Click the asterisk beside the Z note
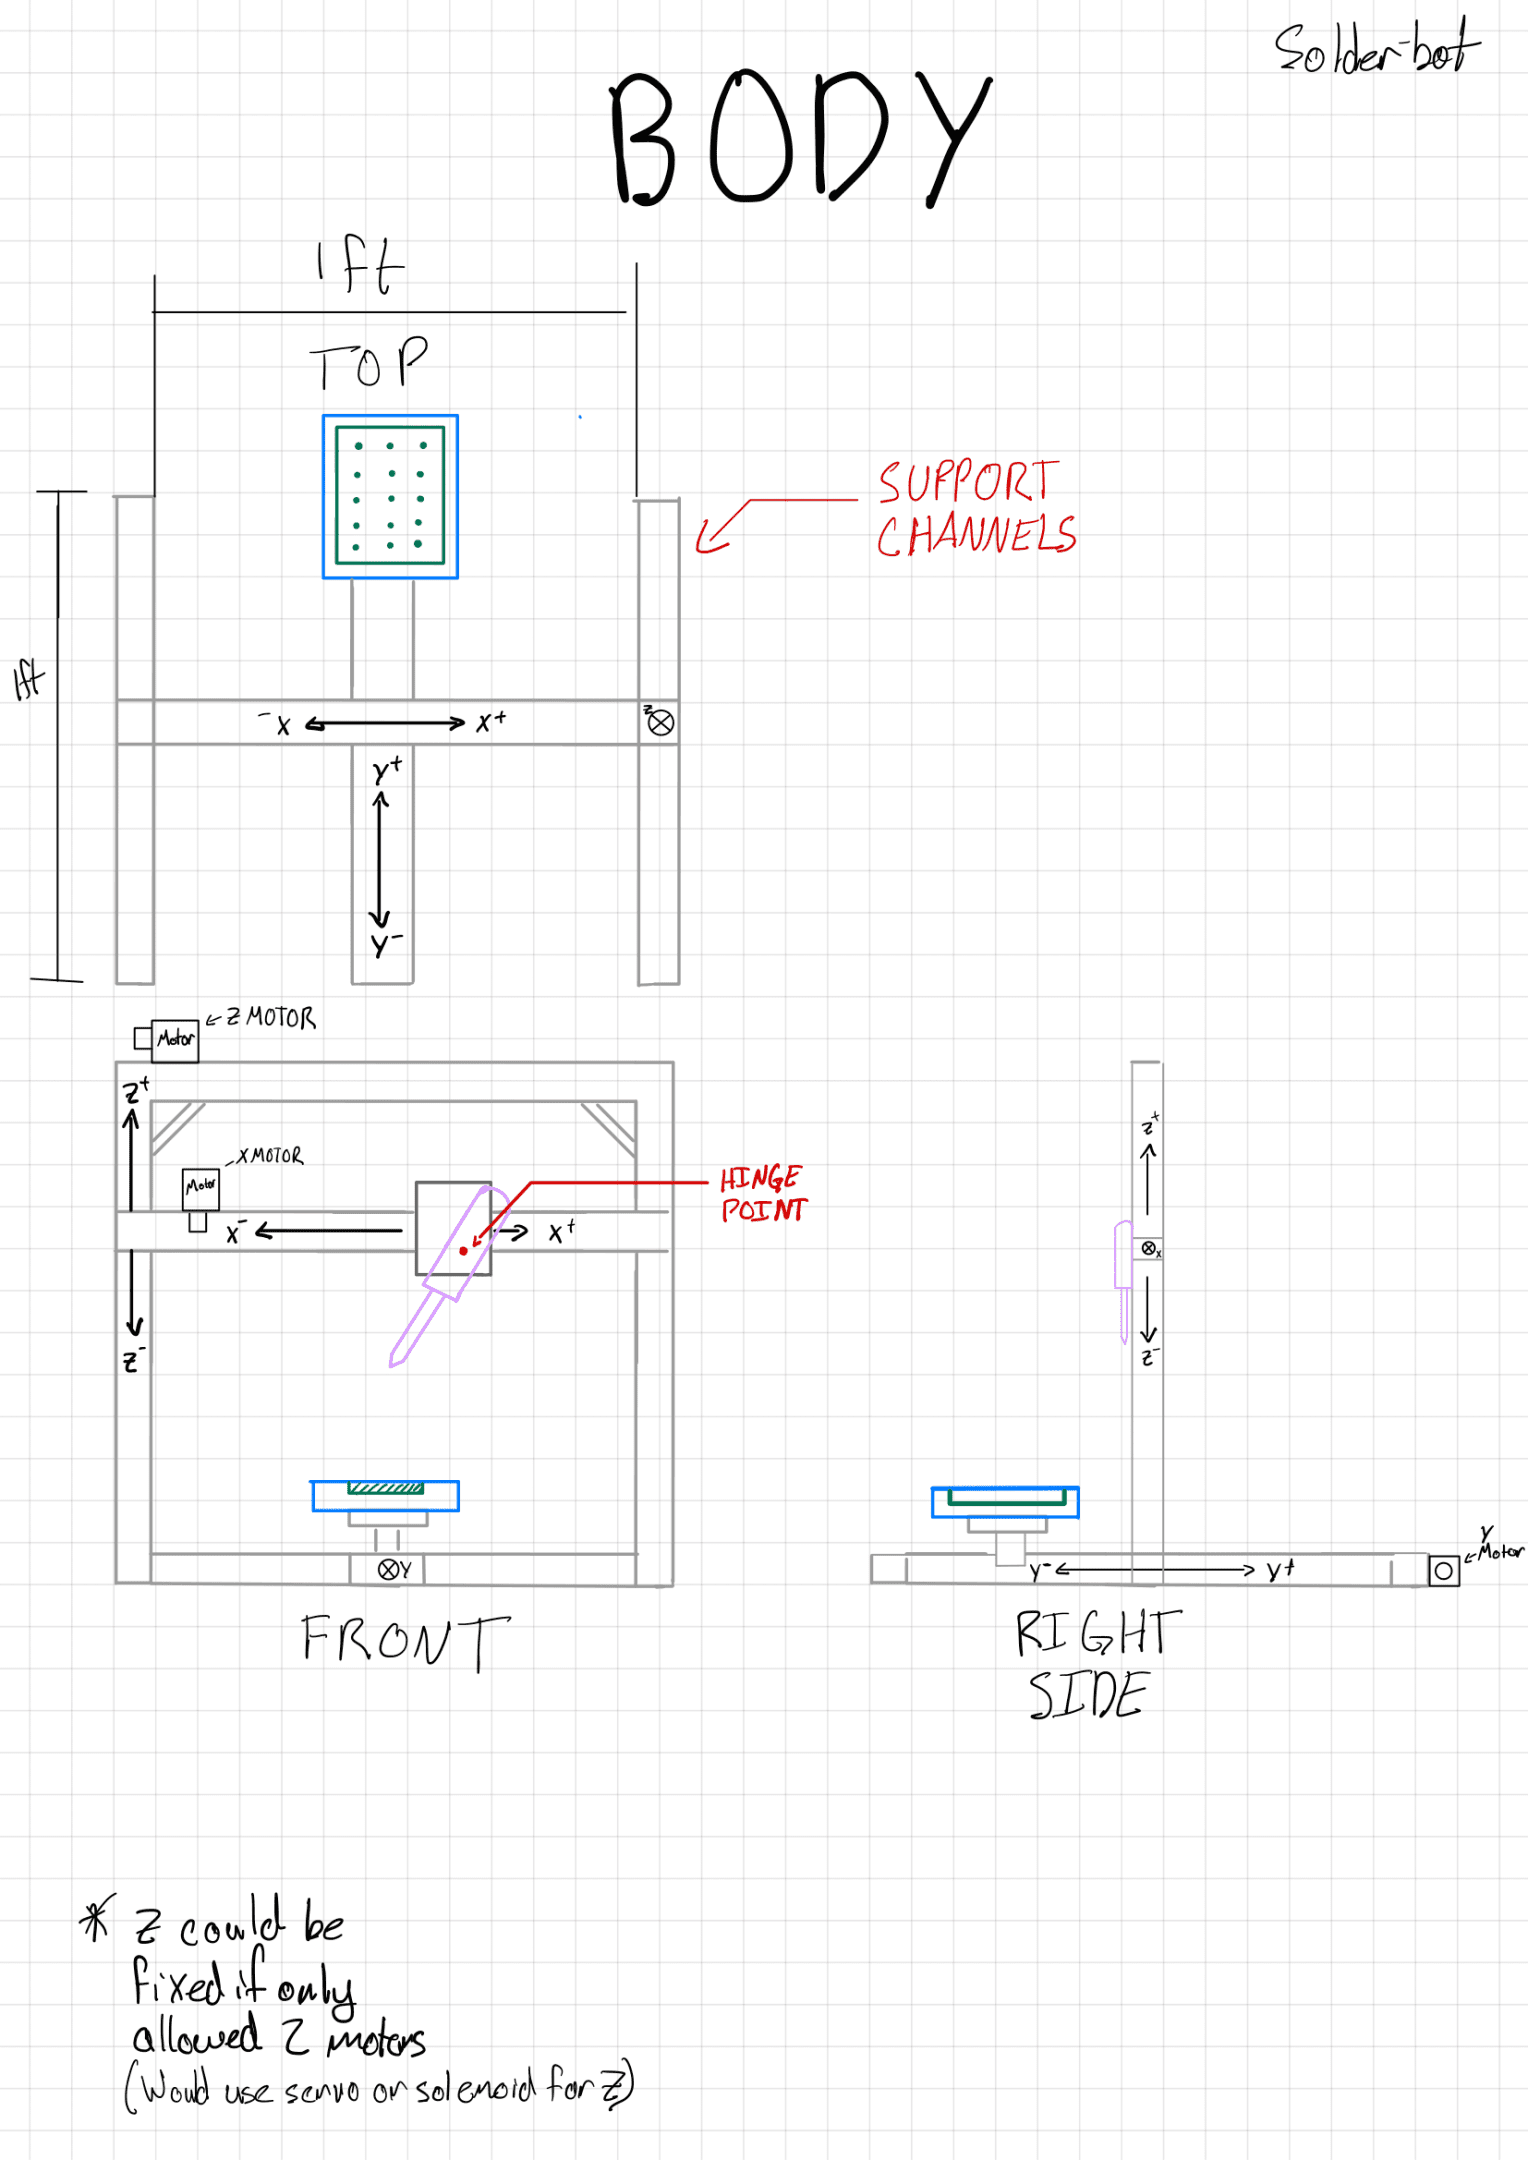The height and width of the screenshot is (2160, 1528). pyautogui.click(x=96, y=1918)
